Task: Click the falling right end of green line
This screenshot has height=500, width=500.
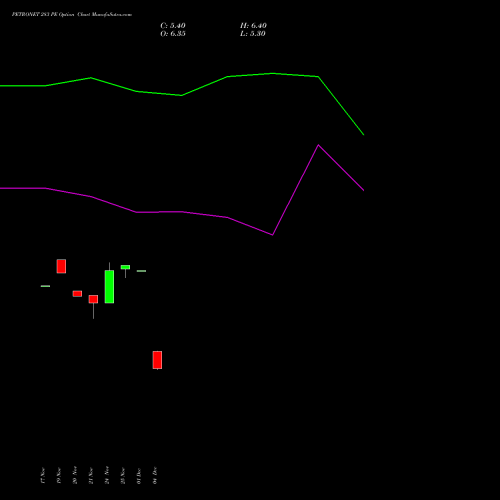Action: 363,134
